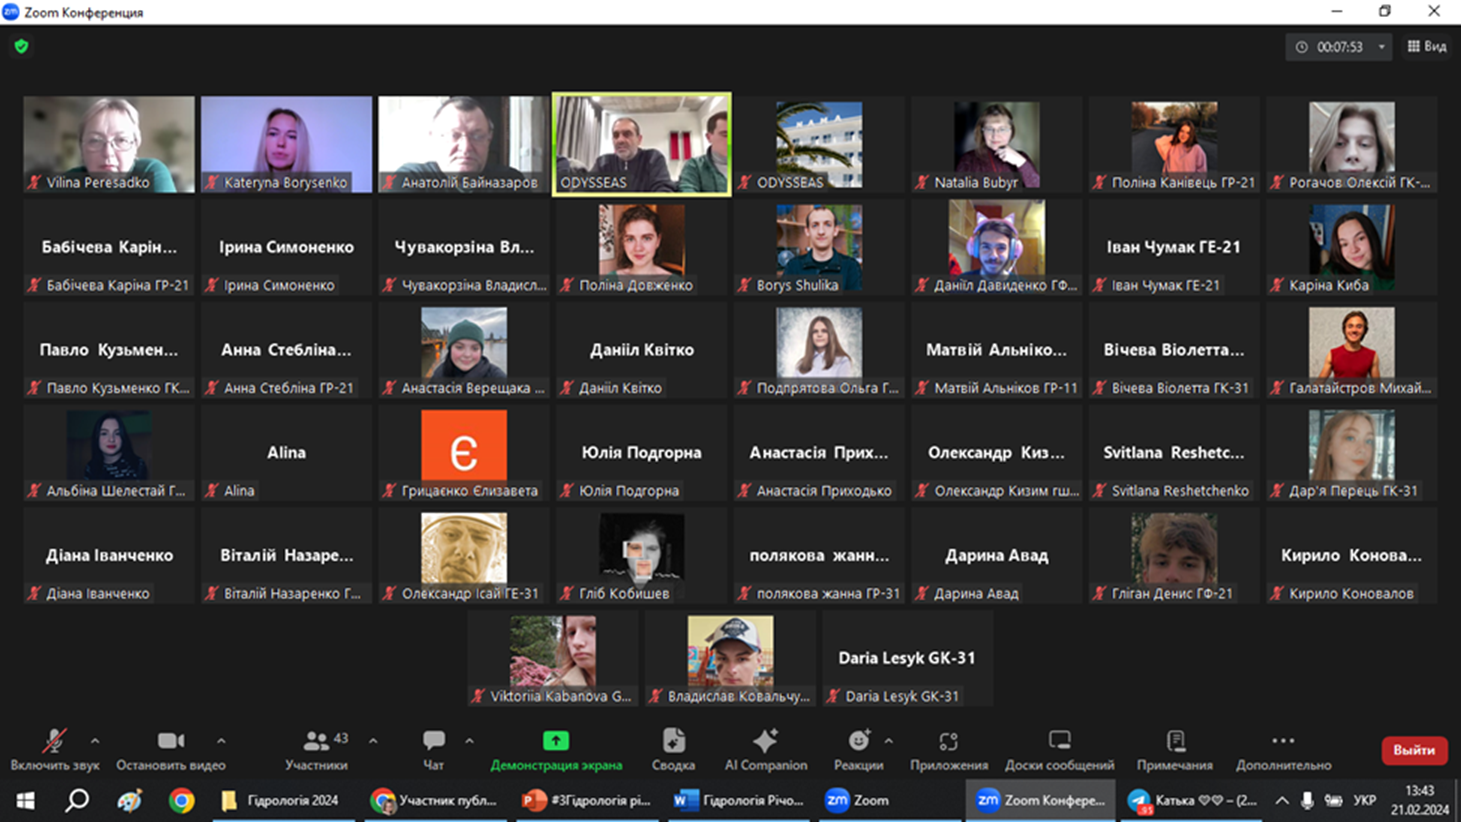
Task: Toggle the Участники participants list
Action: coord(316,749)
